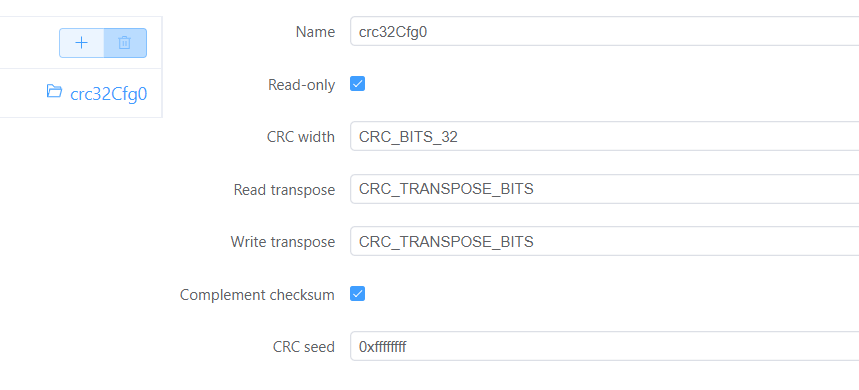Select crc32Cfg0 in the configuration list
The image size is (859, 390).
108,94
